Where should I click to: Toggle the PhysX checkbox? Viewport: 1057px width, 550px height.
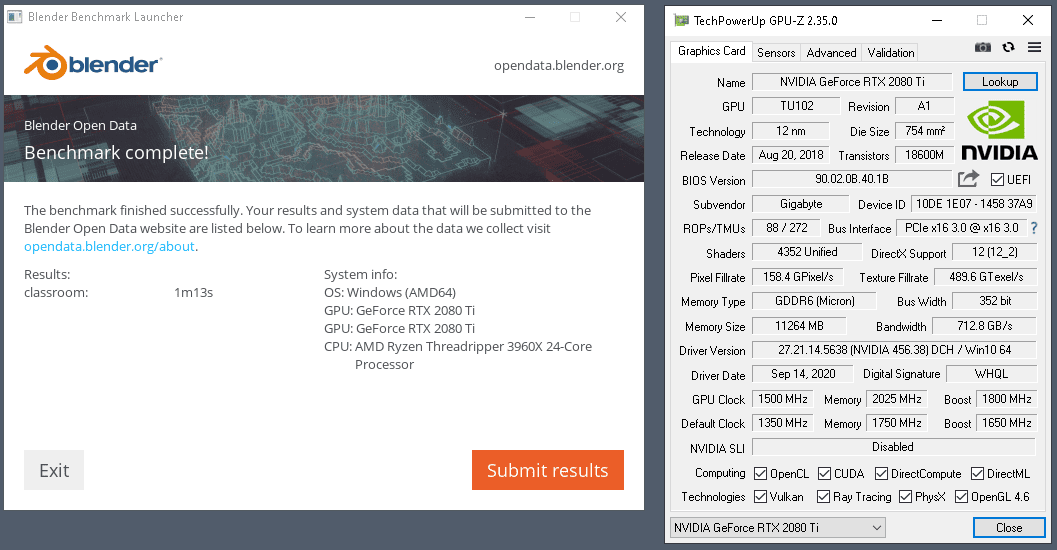905,497
